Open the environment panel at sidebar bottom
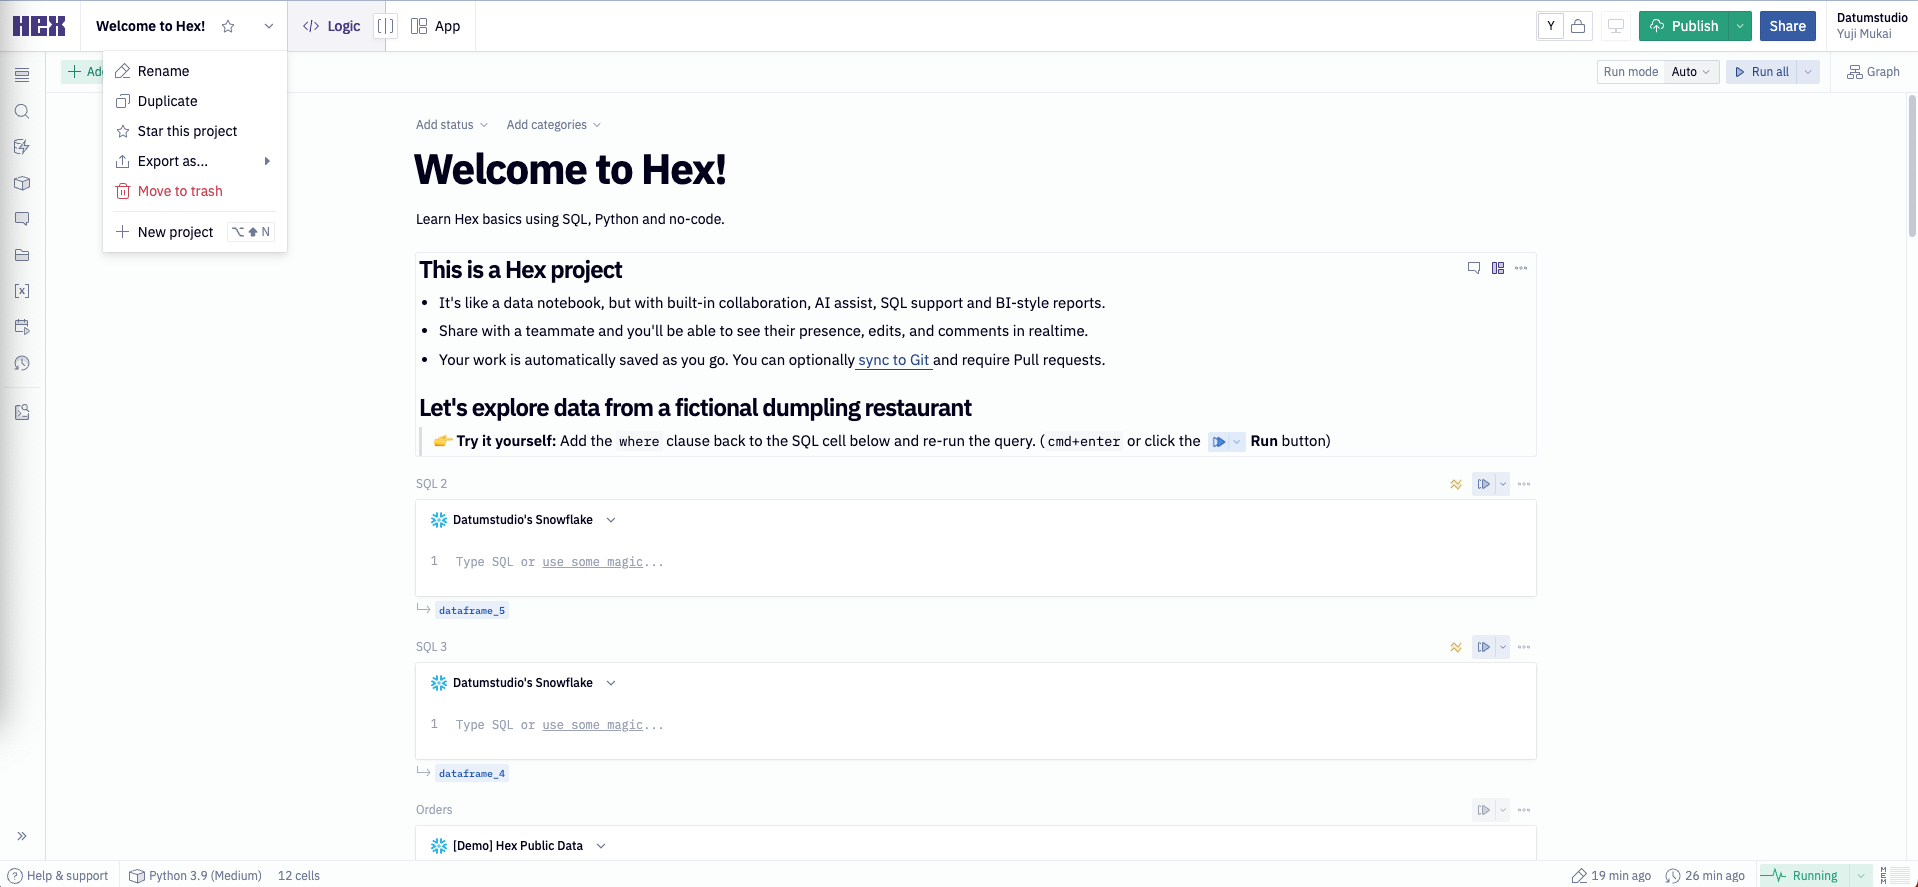Image resolution: width=1918 pixels, height=887 pixels. click(x=21, y=412)
